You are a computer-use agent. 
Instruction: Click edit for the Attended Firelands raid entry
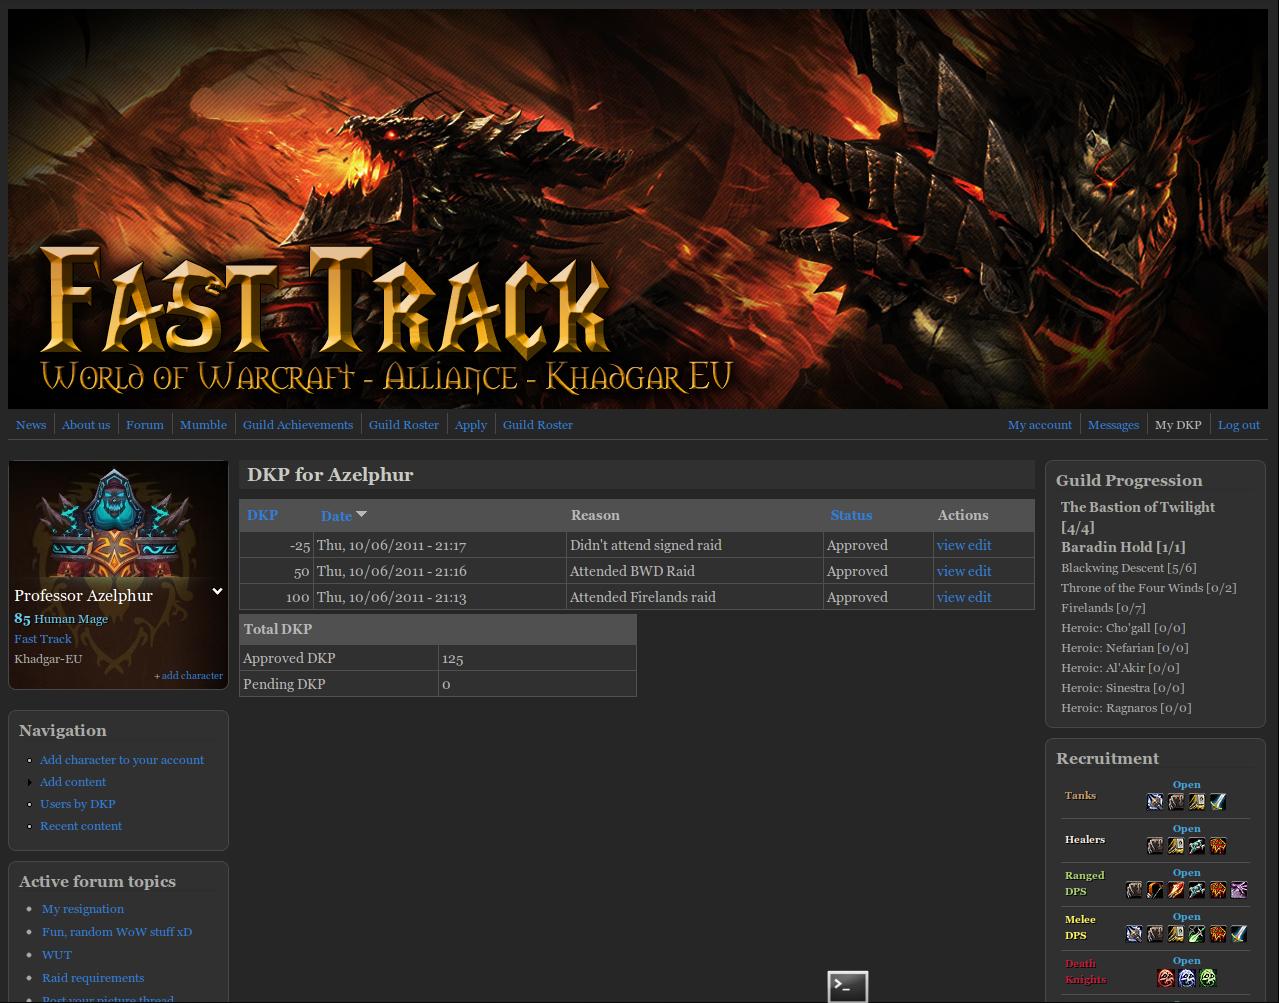980,597
